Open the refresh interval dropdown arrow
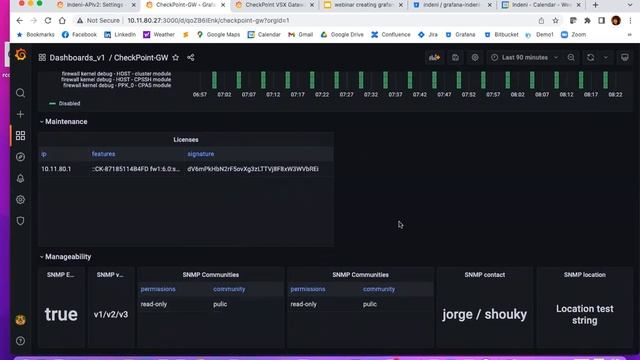Viewport: 640px width, 360px height. tap(606, 58)
